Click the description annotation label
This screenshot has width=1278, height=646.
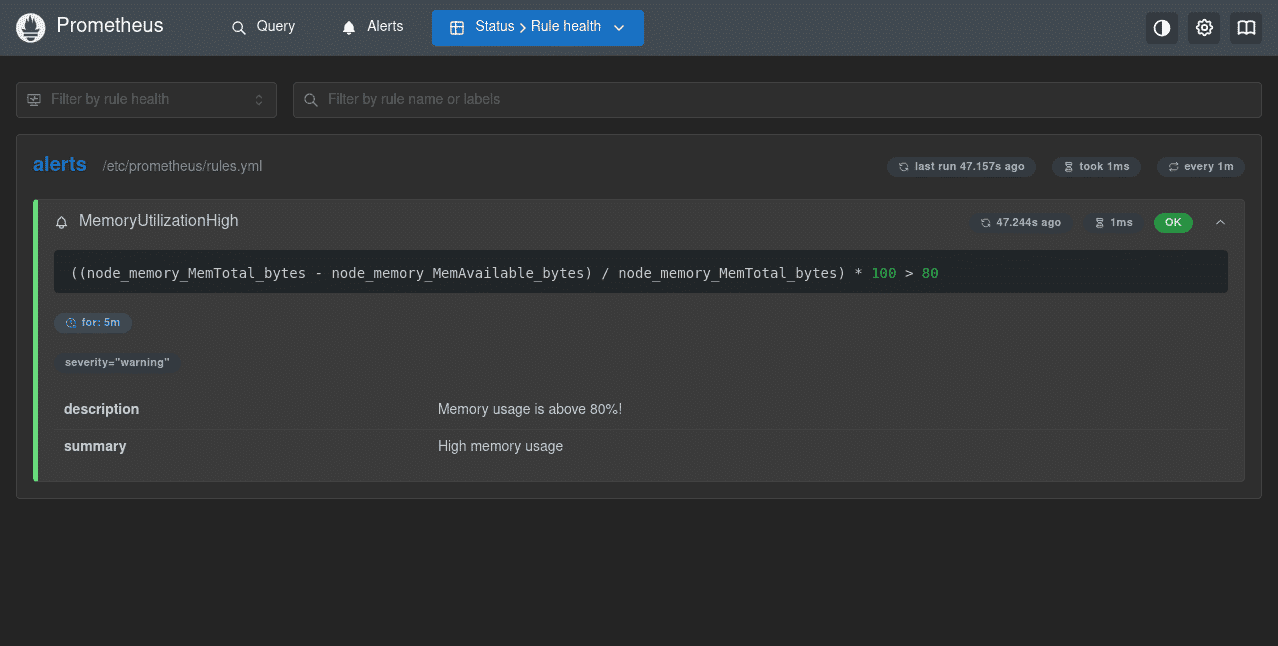[x=101, y=409]
